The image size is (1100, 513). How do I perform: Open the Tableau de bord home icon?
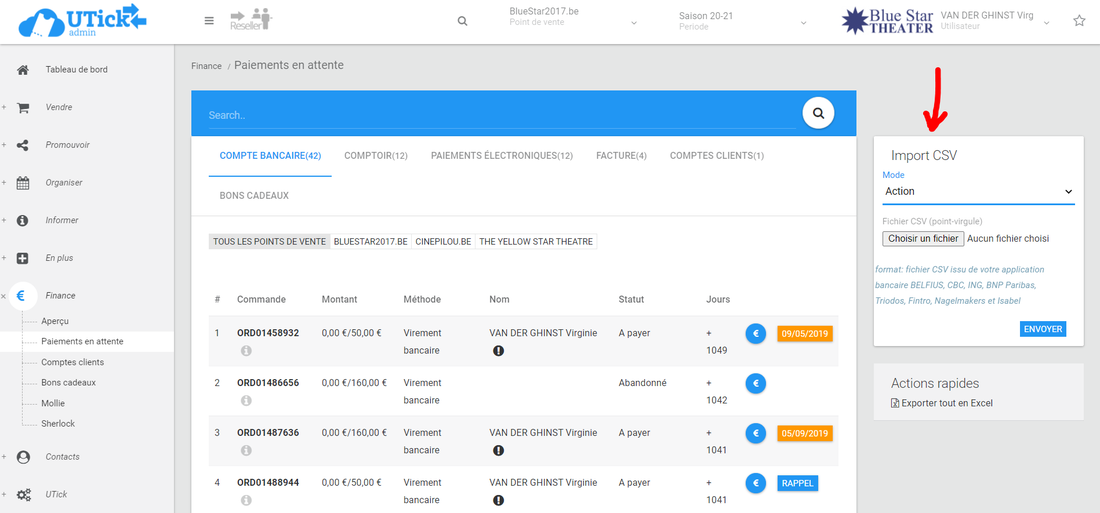(x=23, y=70)
